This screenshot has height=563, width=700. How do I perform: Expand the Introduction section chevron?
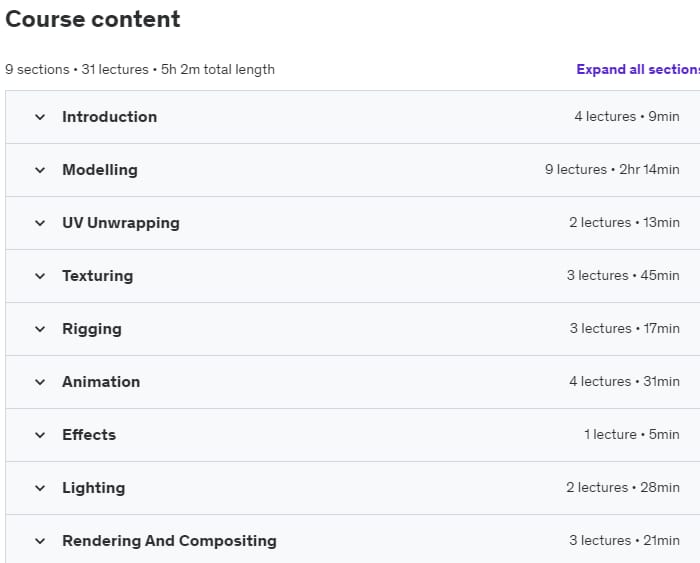[x=40, y=117]
